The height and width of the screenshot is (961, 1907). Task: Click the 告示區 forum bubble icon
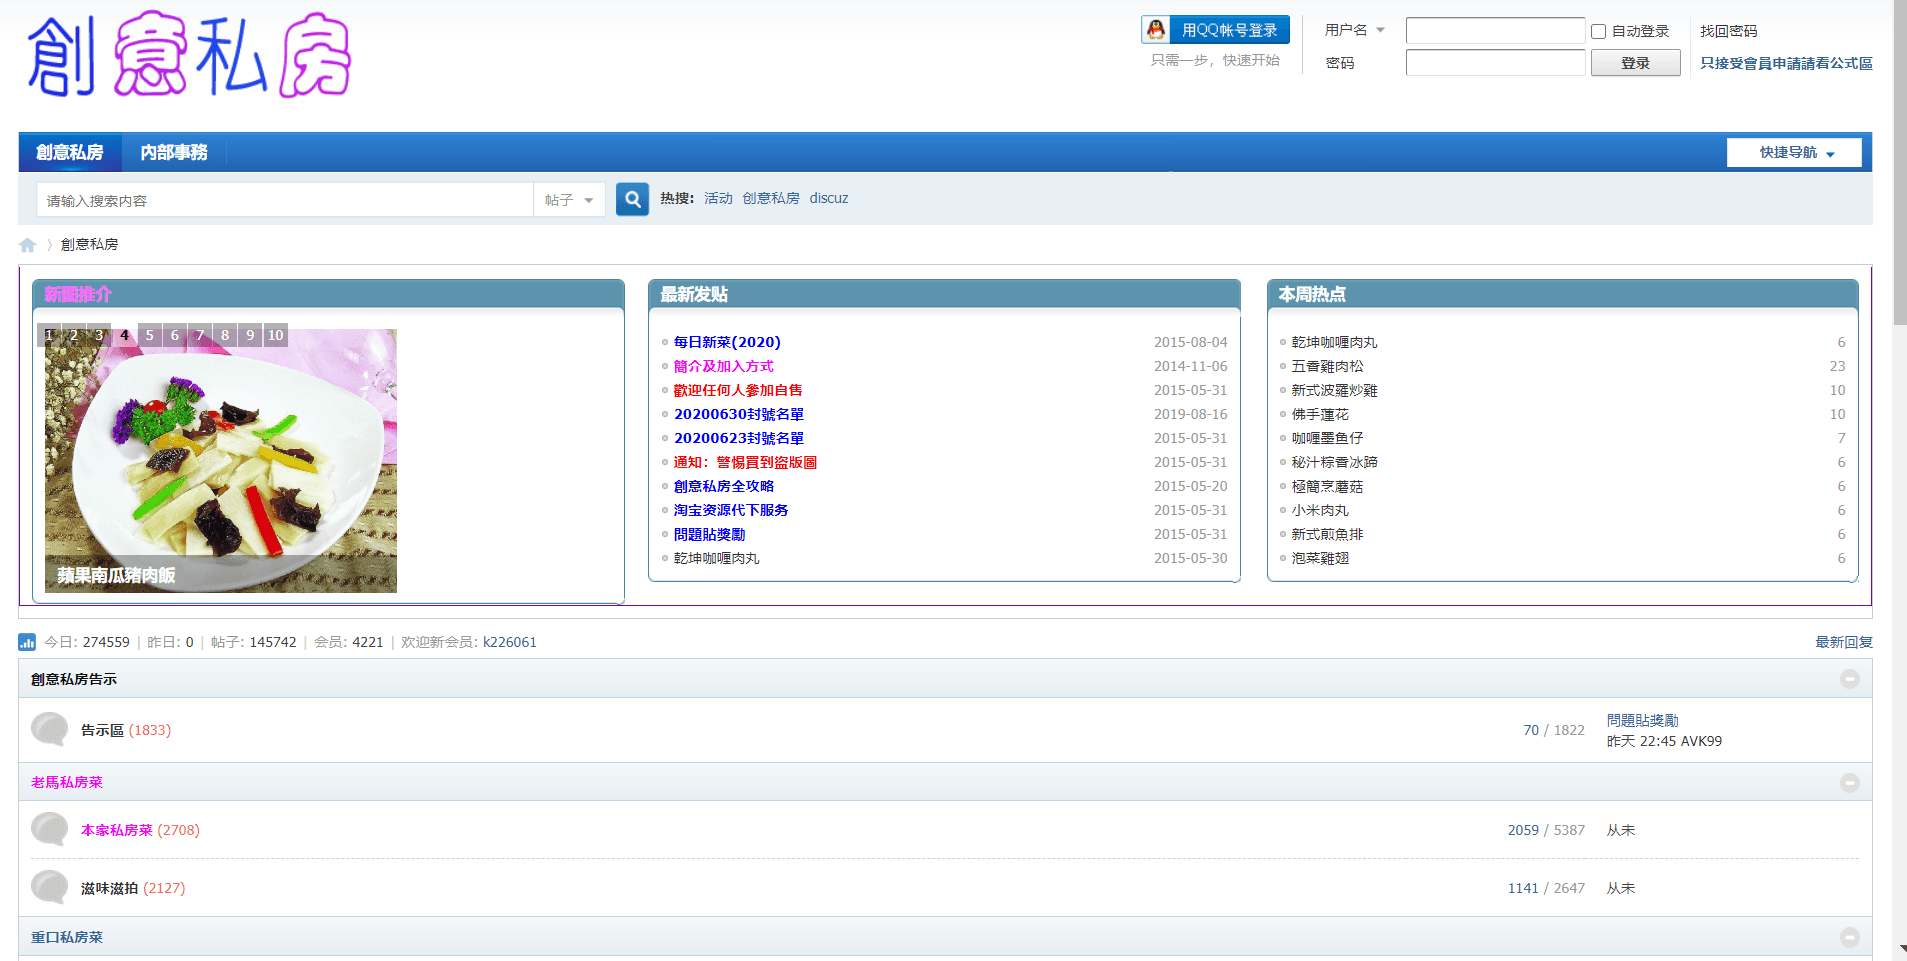click(x=49, y=729)
